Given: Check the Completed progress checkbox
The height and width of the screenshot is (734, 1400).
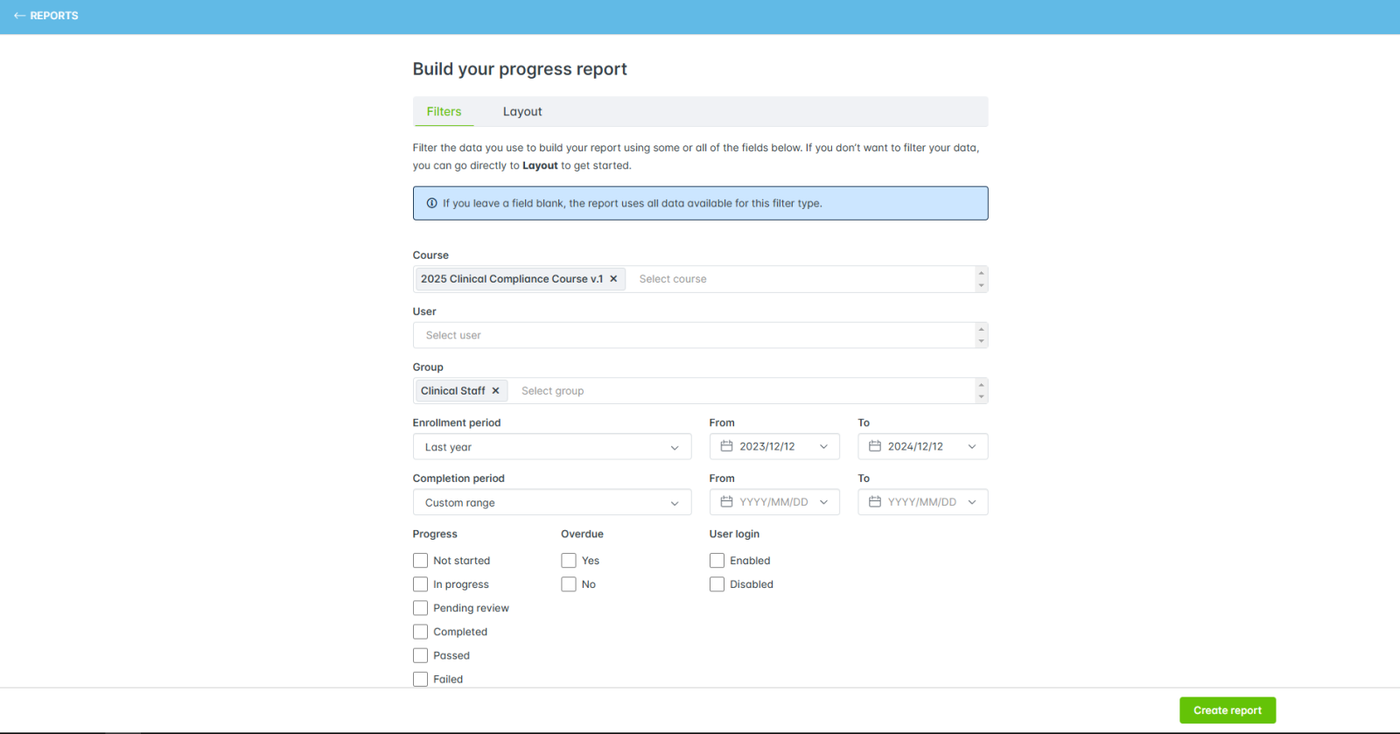Looking at the screenshot, I should 420,632.
